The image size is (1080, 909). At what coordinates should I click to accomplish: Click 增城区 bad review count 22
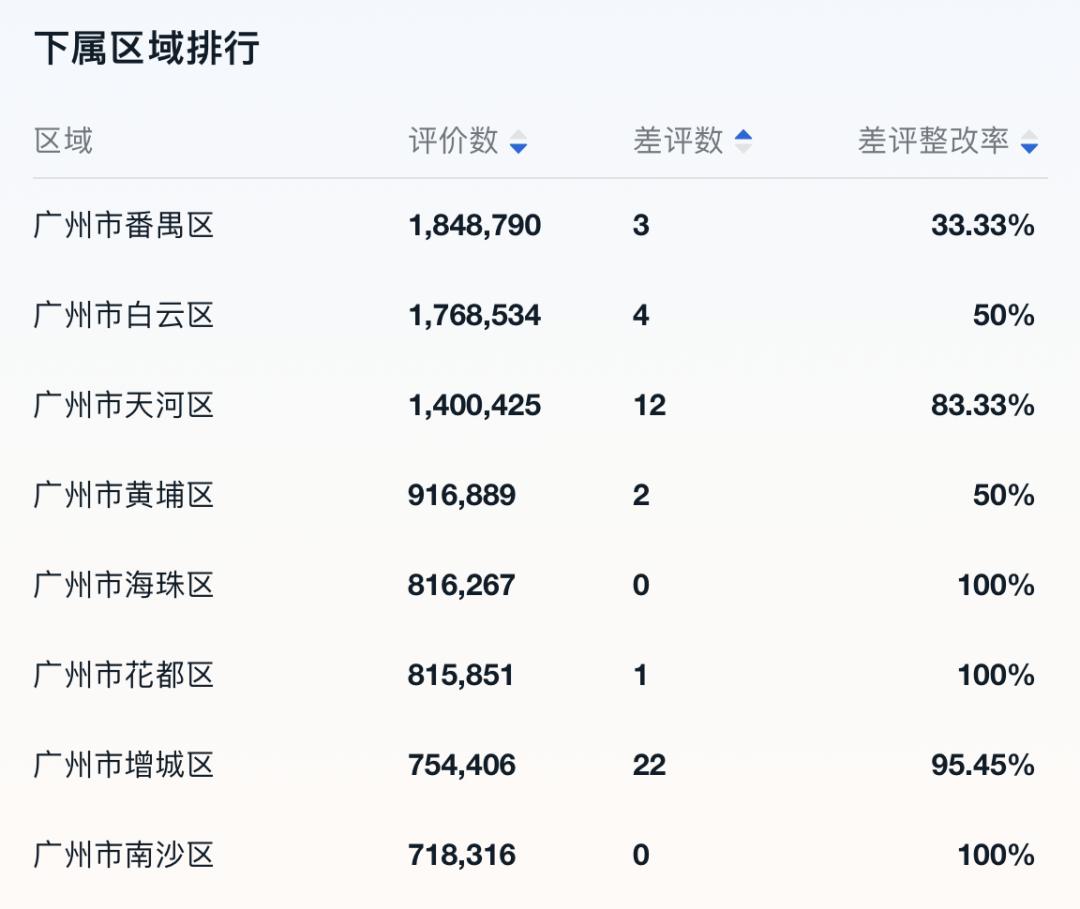click(x=650, y=766)
